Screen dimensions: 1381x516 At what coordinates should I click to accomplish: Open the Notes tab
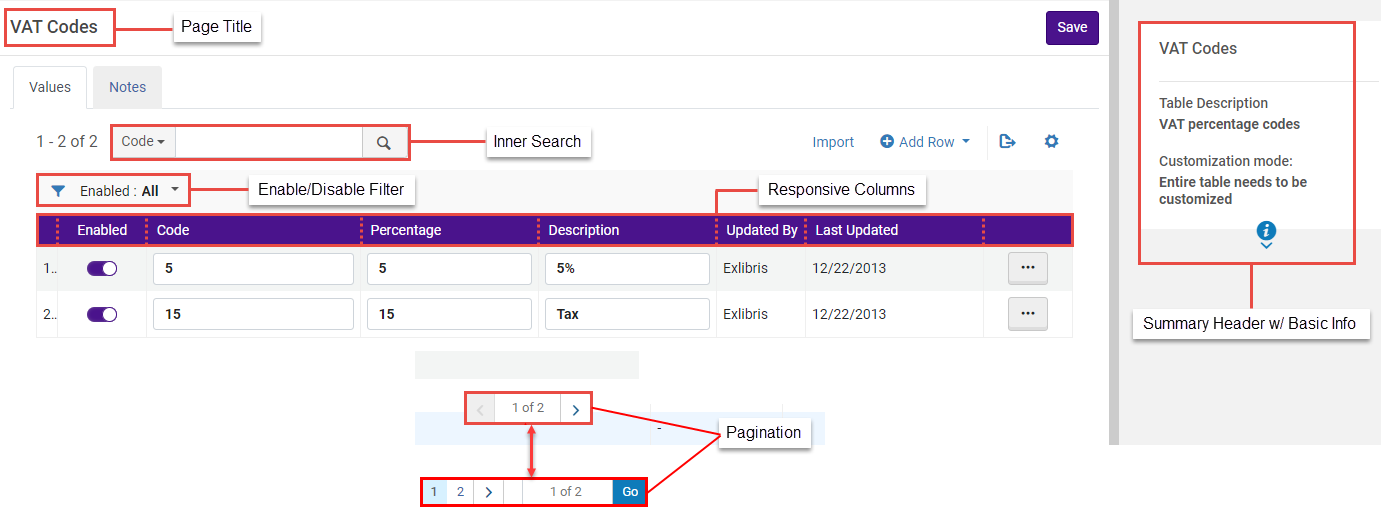pos(128,87)
